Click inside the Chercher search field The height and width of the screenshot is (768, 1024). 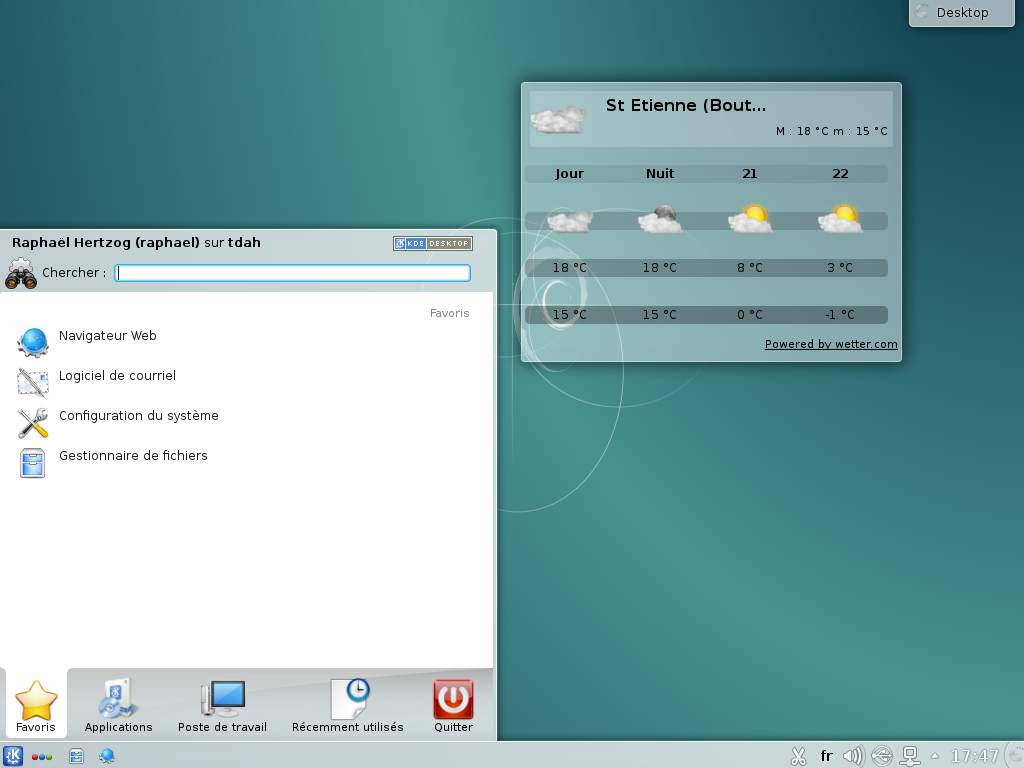(x=292, y=273)
